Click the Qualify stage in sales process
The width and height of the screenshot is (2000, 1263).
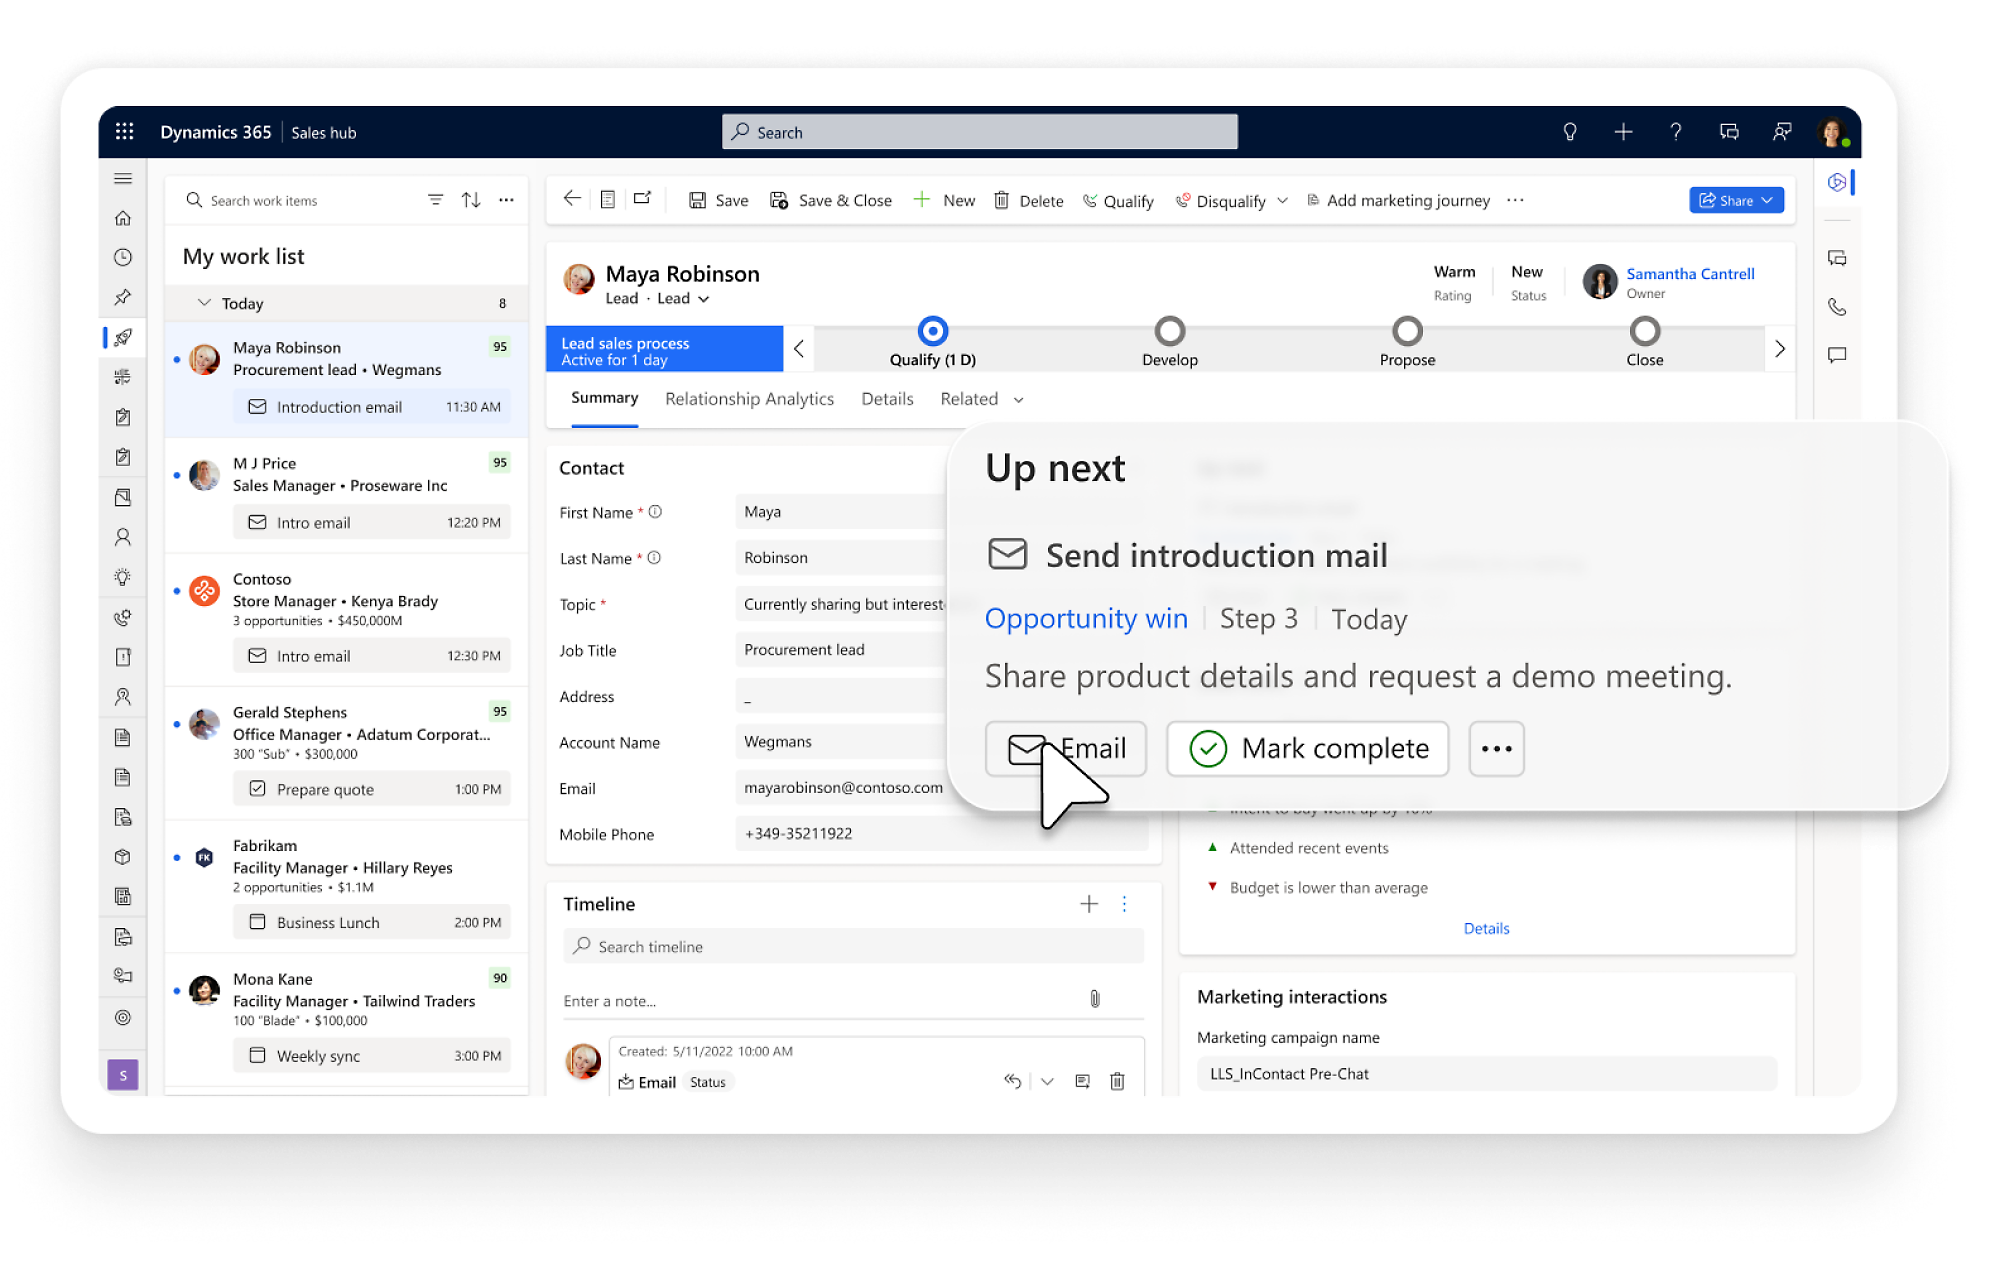[932, 333]
